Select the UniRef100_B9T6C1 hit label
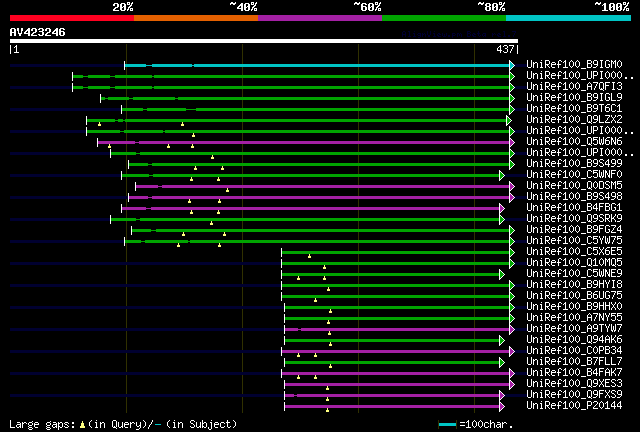Screen dimensions: 640x432 click(x=574, y=109)
